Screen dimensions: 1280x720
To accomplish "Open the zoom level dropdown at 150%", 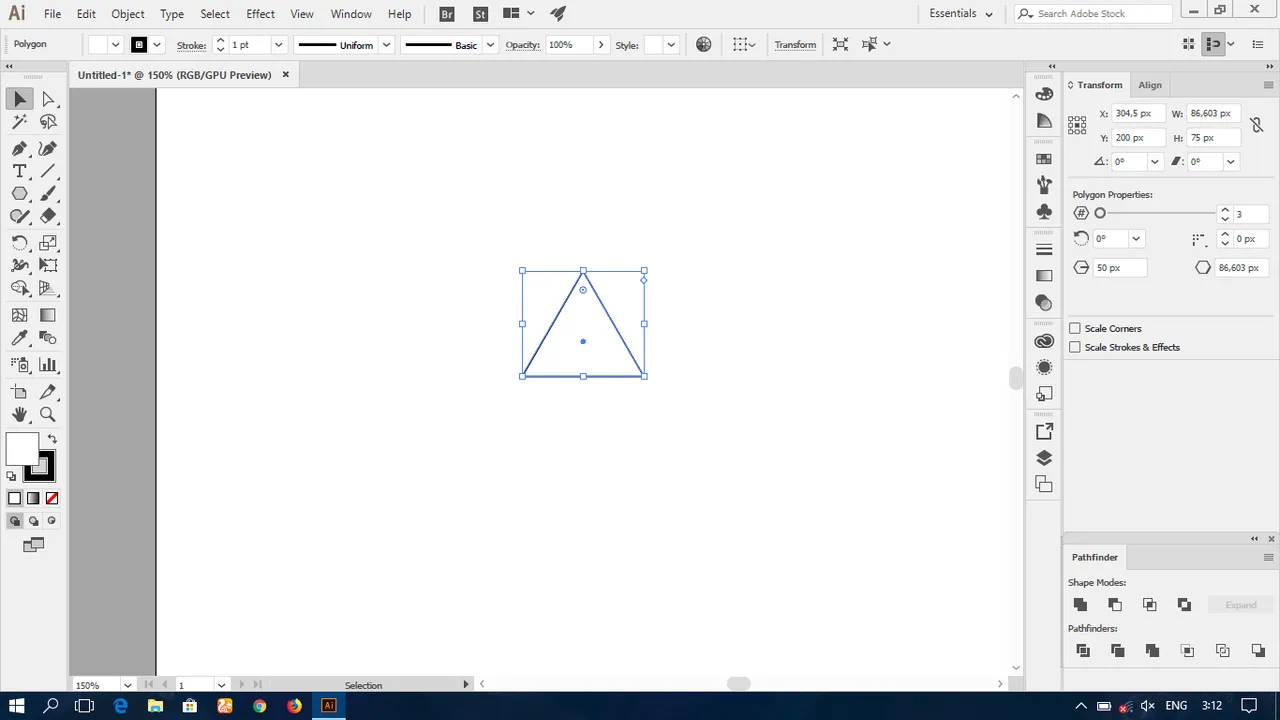I will [127, 685].
